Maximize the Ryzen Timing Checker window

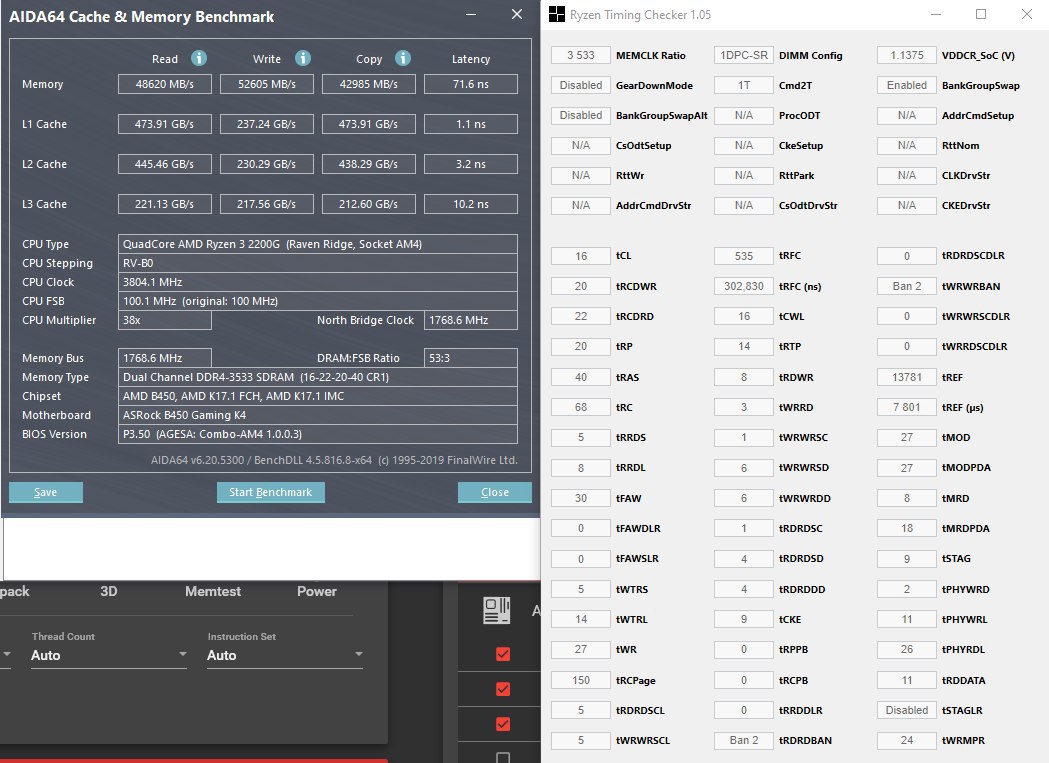point(981,14)
